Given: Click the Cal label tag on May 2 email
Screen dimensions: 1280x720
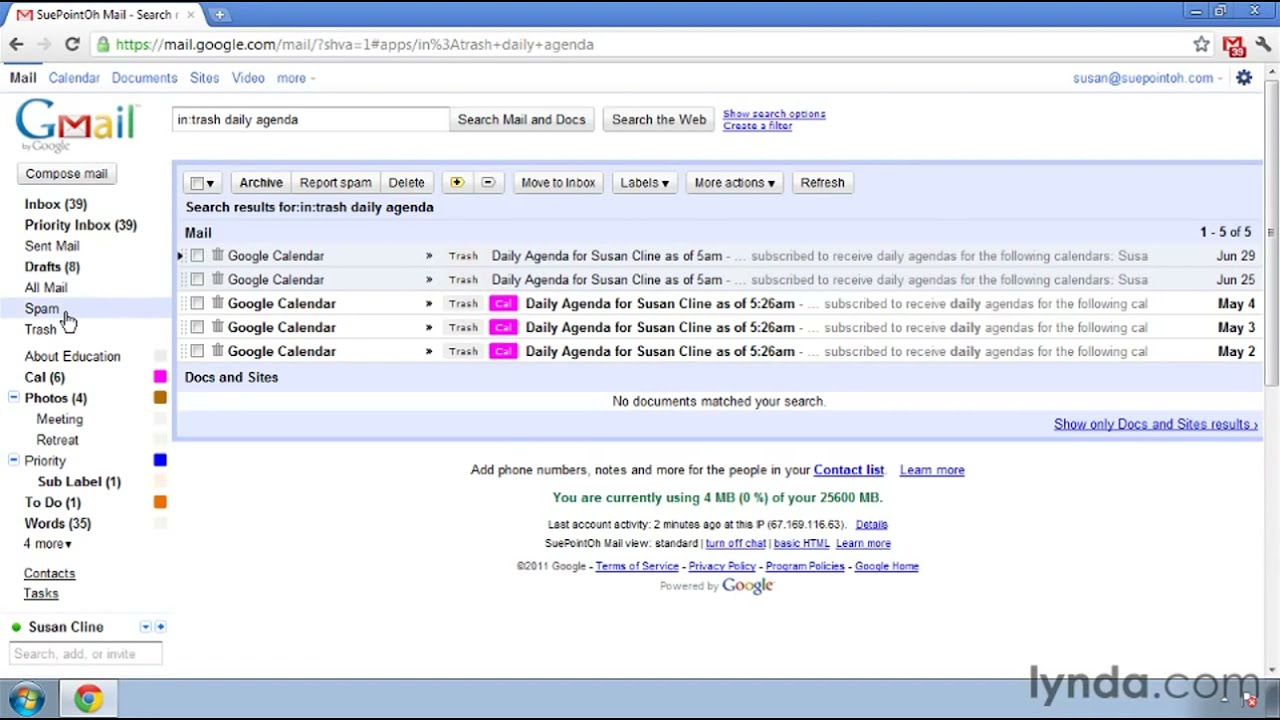Looking at the screenshot, I should 503,351.
